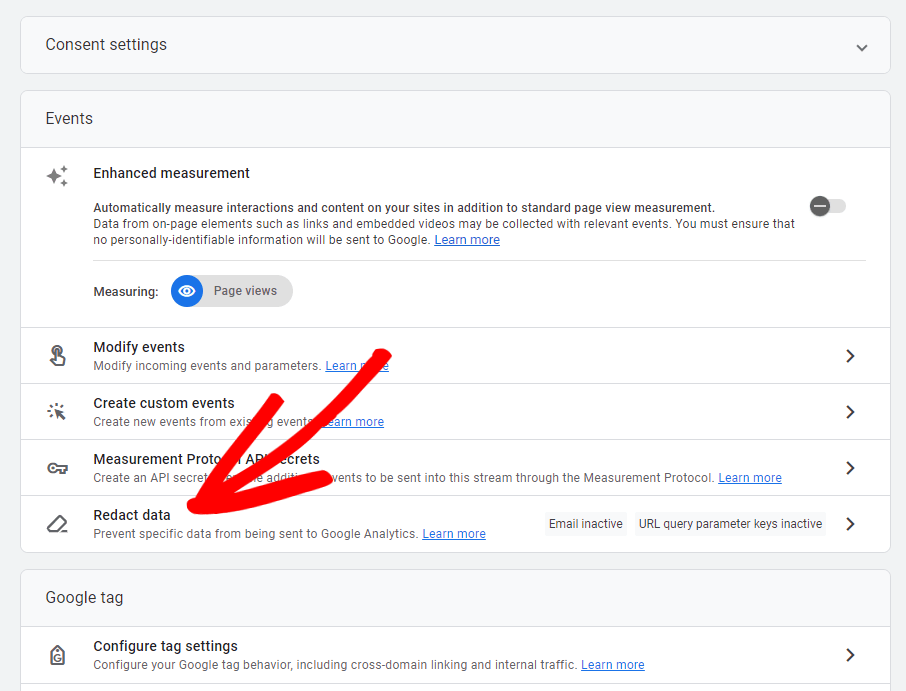Click Learn more for Measurement Protocol API secrets
The width and height of the screenshot is (906, 691).
(x=749, y=477)
